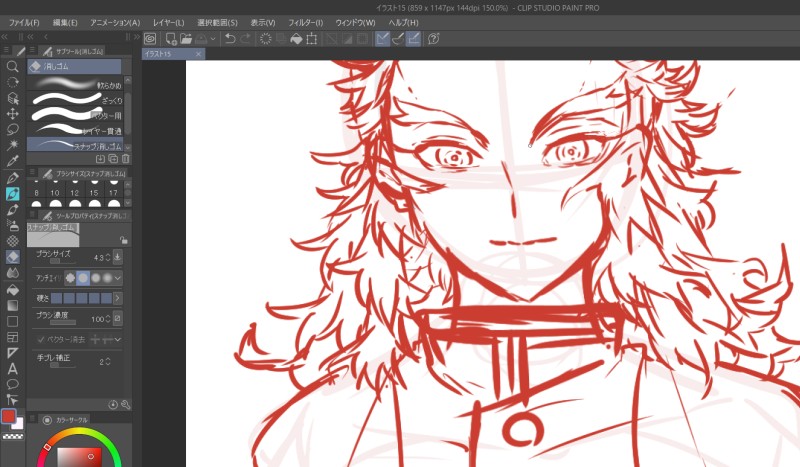
Task: Open the brush size palette menu
Action: 32,173
